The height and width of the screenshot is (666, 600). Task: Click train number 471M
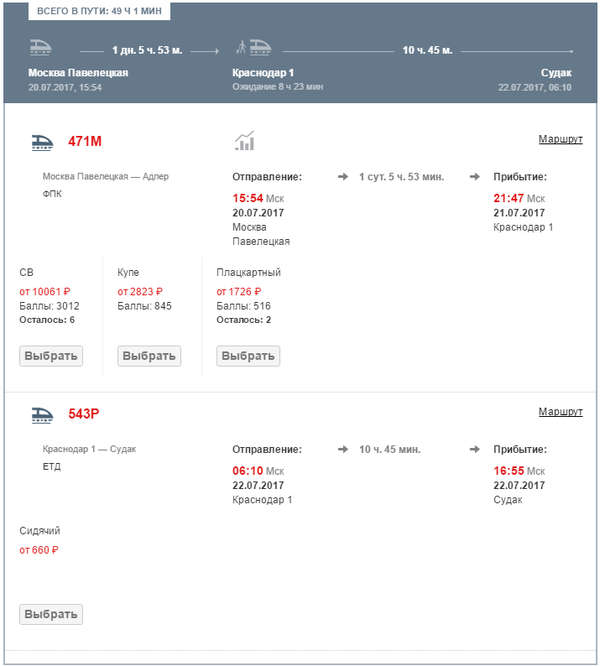(x=85, y=142)
